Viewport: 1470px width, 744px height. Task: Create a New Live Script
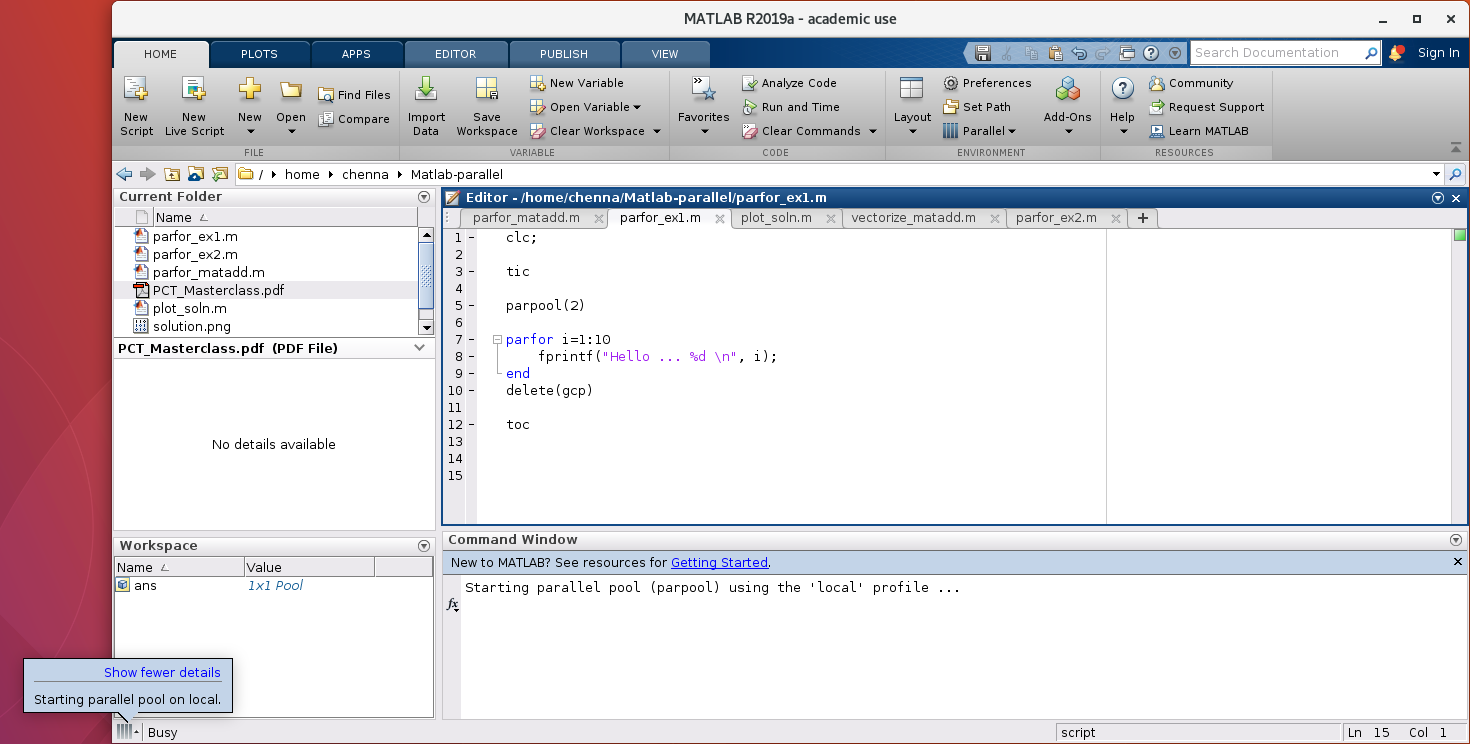coord(194,106)
